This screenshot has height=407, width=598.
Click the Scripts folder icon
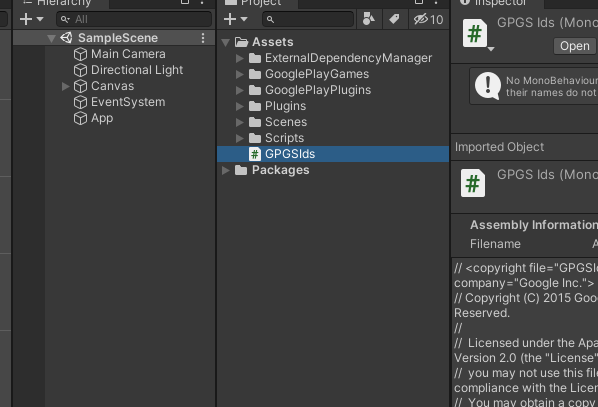coord(255,138)
